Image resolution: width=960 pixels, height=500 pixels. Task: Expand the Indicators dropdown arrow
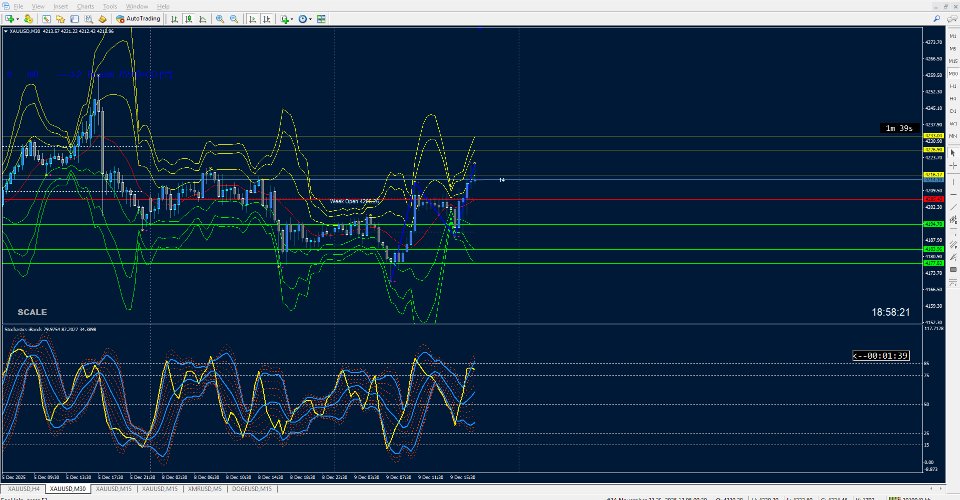[293, 19]
